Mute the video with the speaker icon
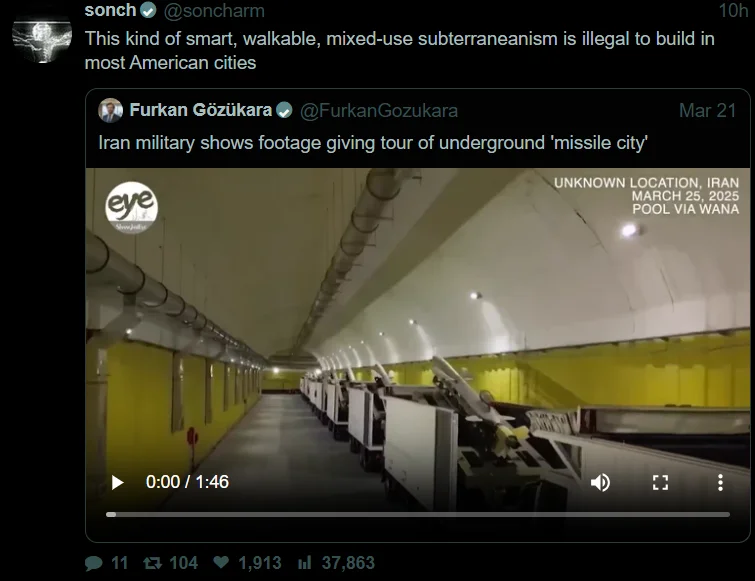 pos(600,482)
